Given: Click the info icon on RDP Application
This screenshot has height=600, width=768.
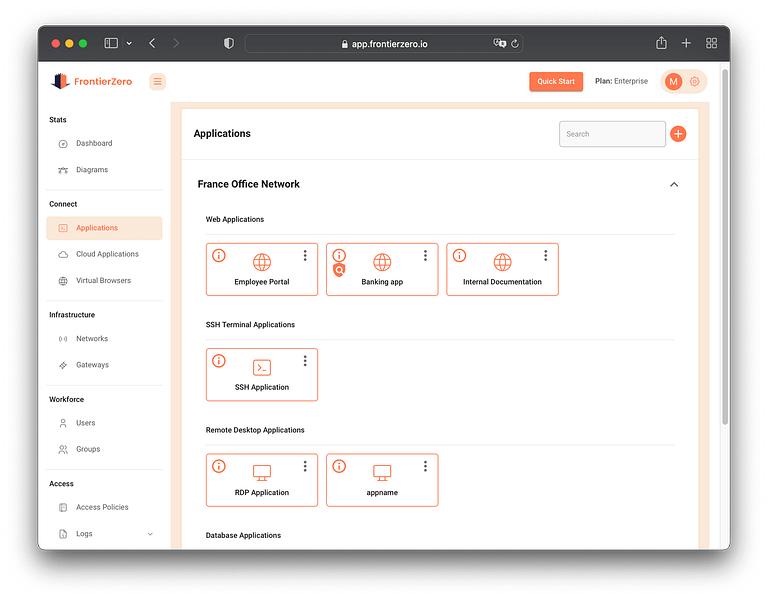Looking at the screenshot, I should point(218,466).
